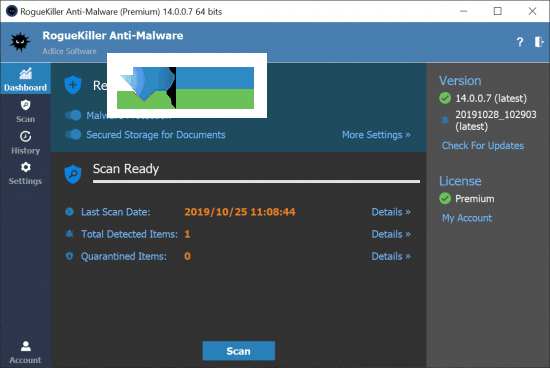Click the title bar app icon
The width and height of the screenshot is (550, 368).
tap(12, 11)
